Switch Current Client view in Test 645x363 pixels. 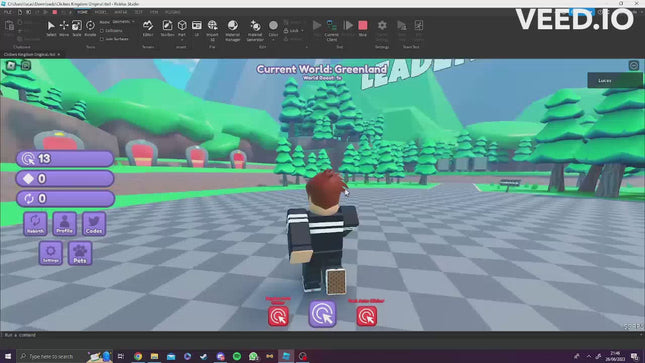tap(332, 30)
